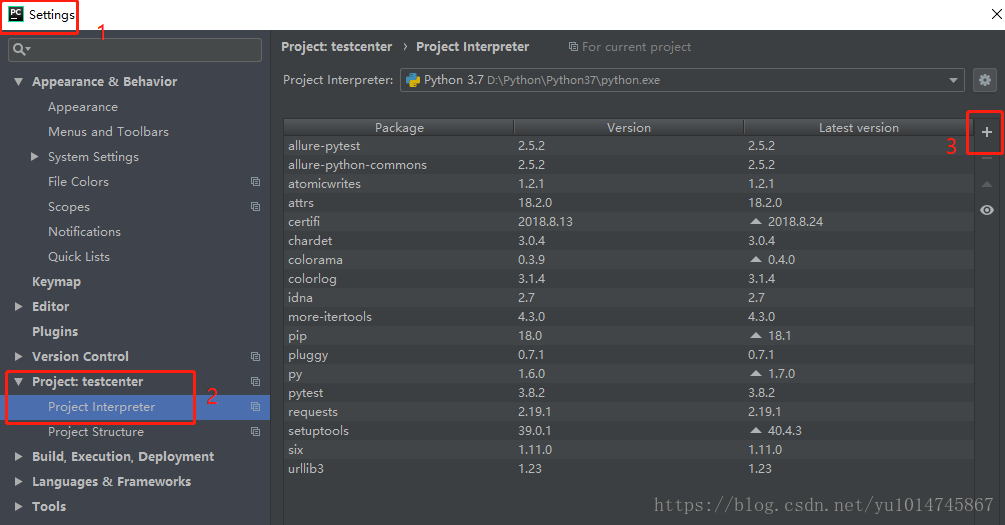Toggle show early releases eye icon
1005x525 pixels.
pyautogui.click(x=986, y=210)
